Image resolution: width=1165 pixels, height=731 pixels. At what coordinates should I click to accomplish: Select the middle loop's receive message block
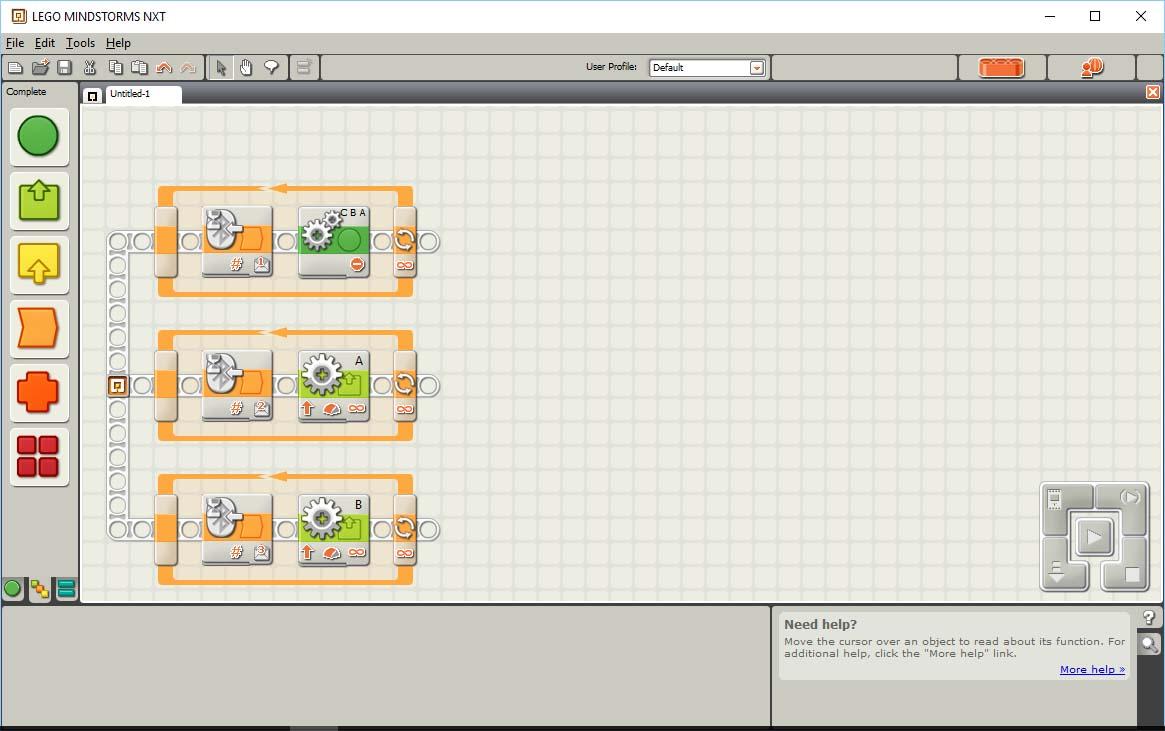[x=237, y=386]
